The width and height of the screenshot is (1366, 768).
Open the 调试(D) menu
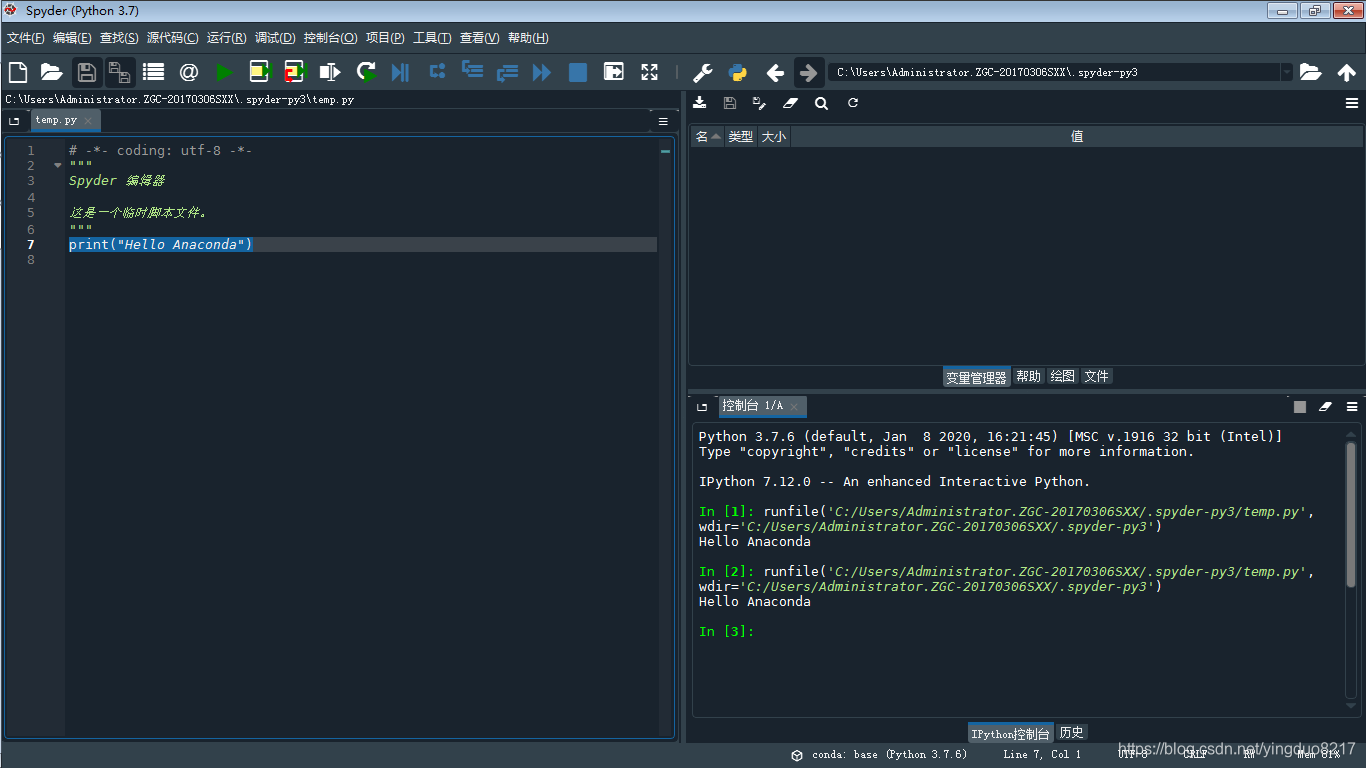(x=275, y=38)
